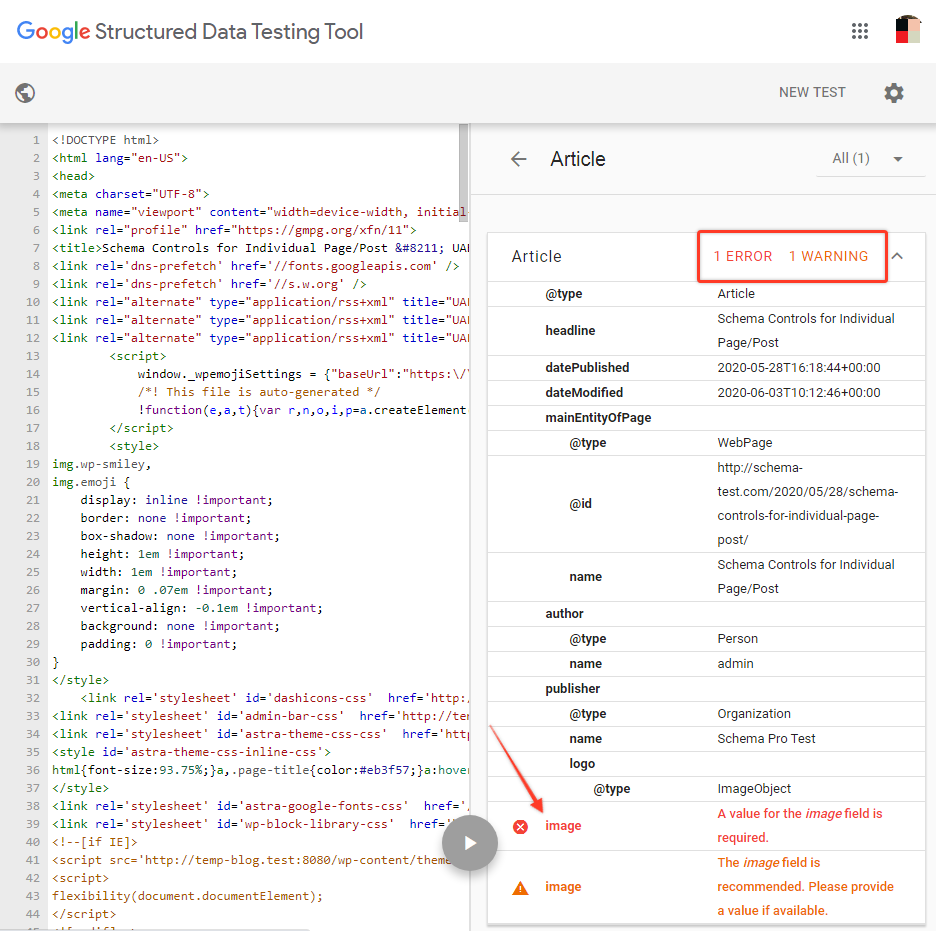Click the 1 WARNING label
936x931 pixels.
pos(828,256)
